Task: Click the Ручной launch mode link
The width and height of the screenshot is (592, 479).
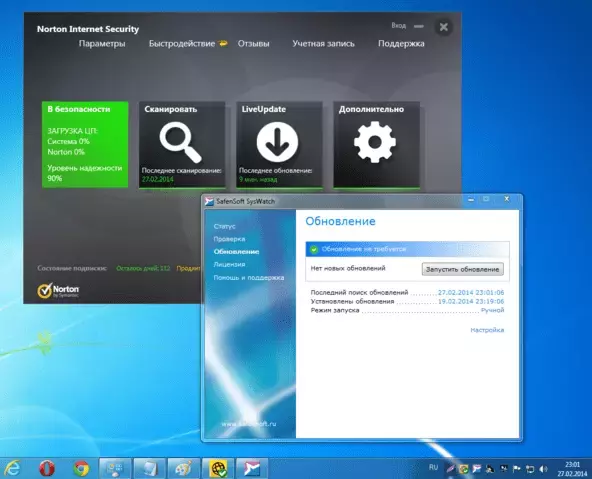Action: click(x=492, y=310)
